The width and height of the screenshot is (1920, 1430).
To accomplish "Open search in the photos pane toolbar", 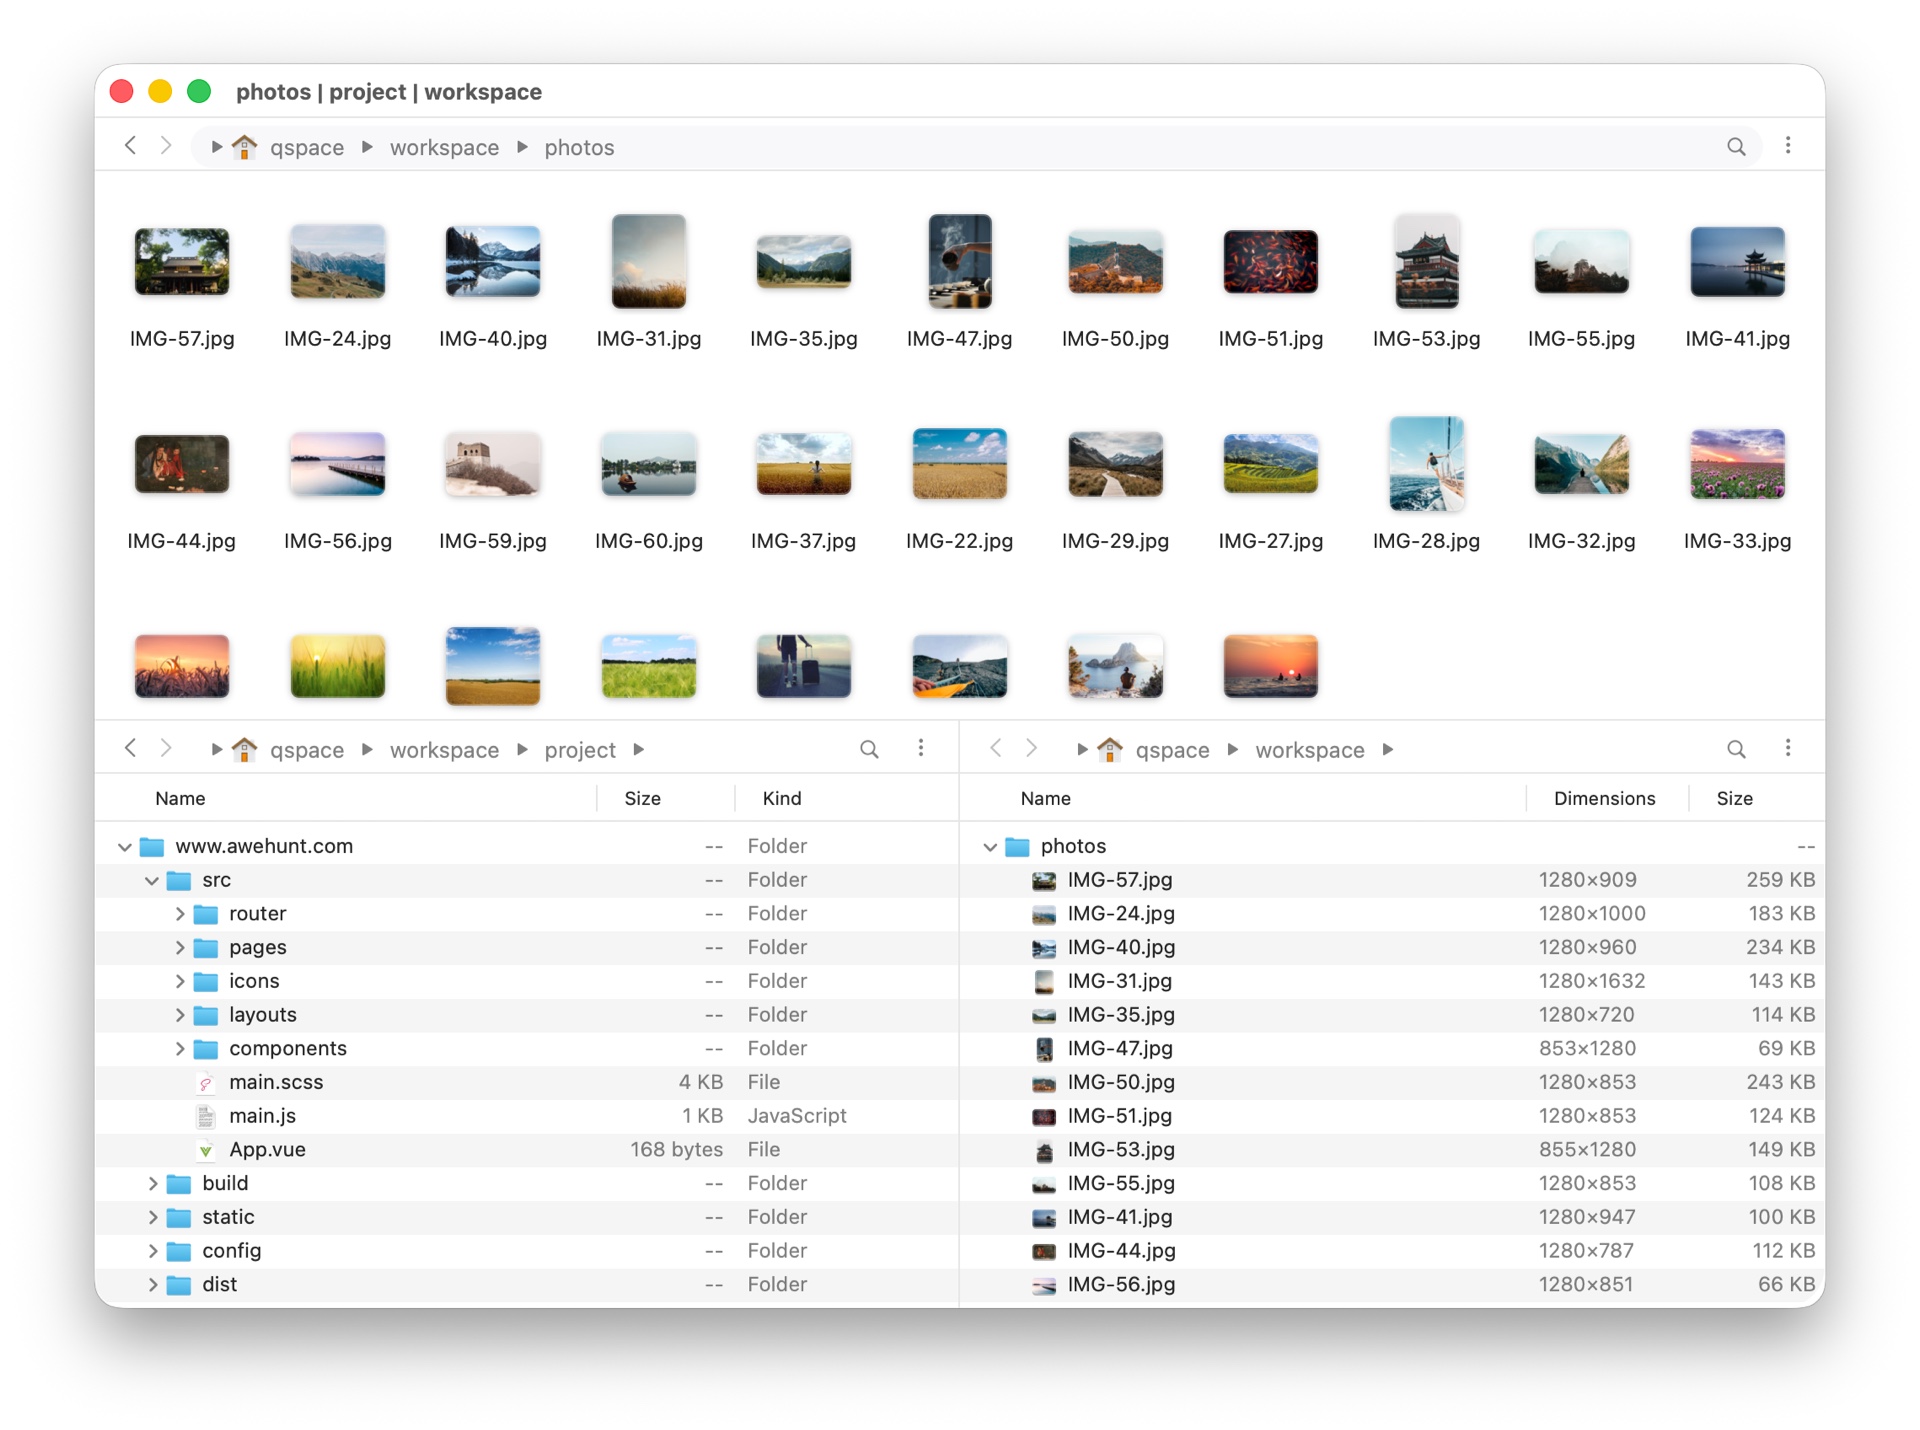I will coord(1737,146).
